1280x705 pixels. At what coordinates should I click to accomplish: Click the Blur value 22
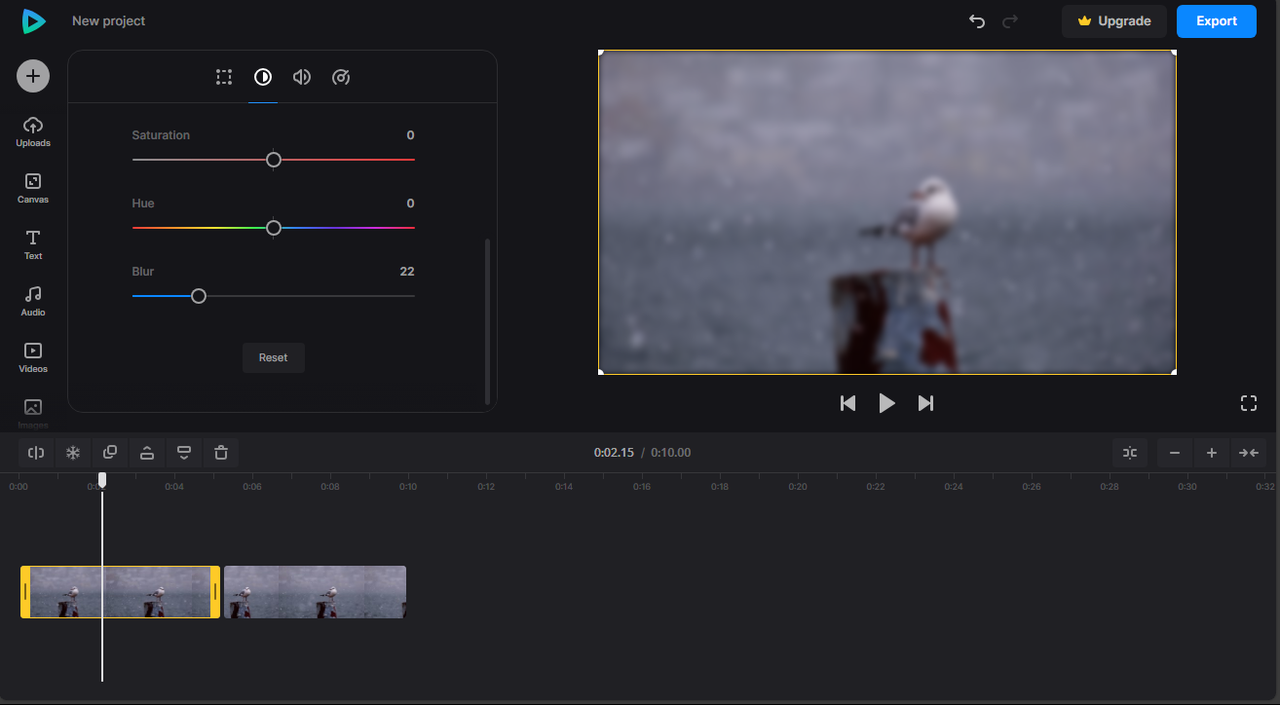(x=407, y=271)
